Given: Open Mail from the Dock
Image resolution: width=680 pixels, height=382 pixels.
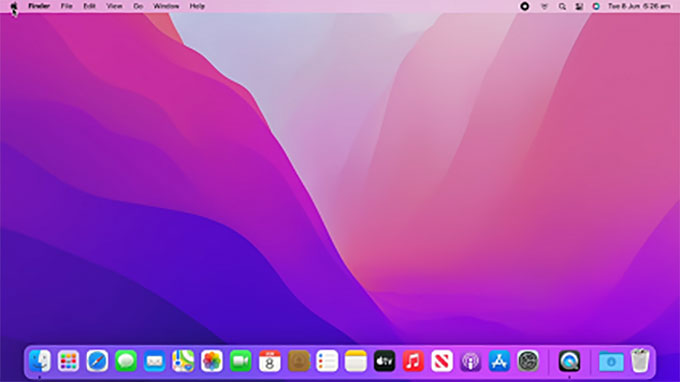Looking at the screenshot, I should click(154, 361).
